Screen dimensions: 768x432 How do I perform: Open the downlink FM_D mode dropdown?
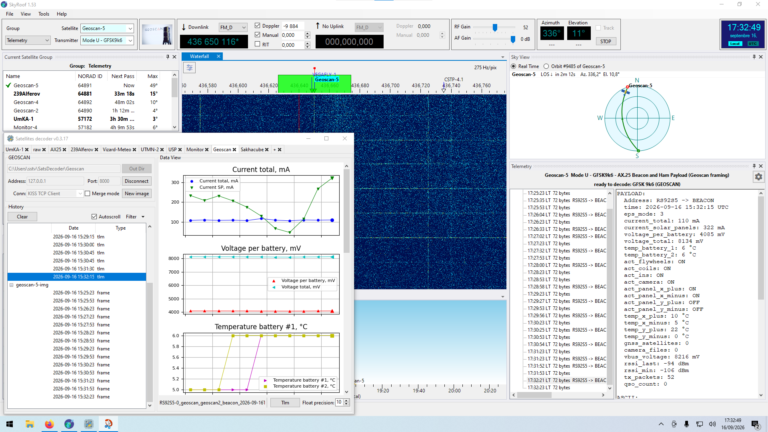click(233, 27)
